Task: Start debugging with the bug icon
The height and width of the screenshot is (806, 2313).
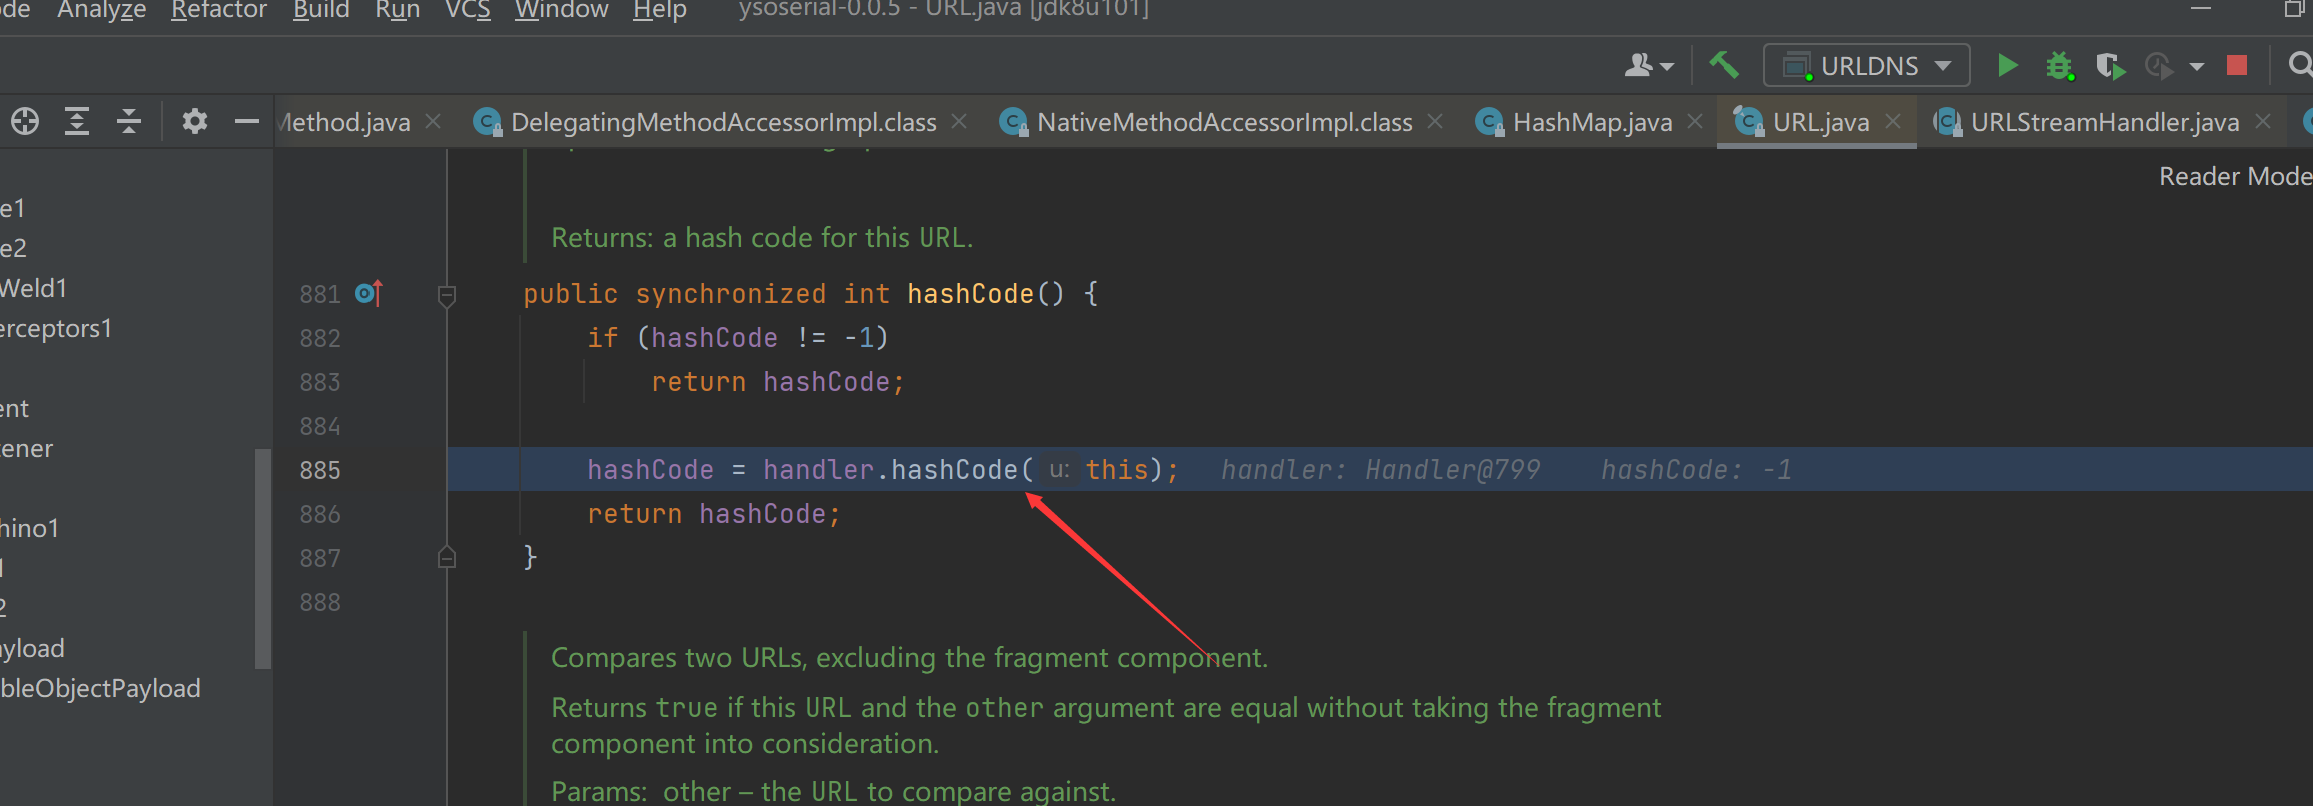Action: point(2060,66)
